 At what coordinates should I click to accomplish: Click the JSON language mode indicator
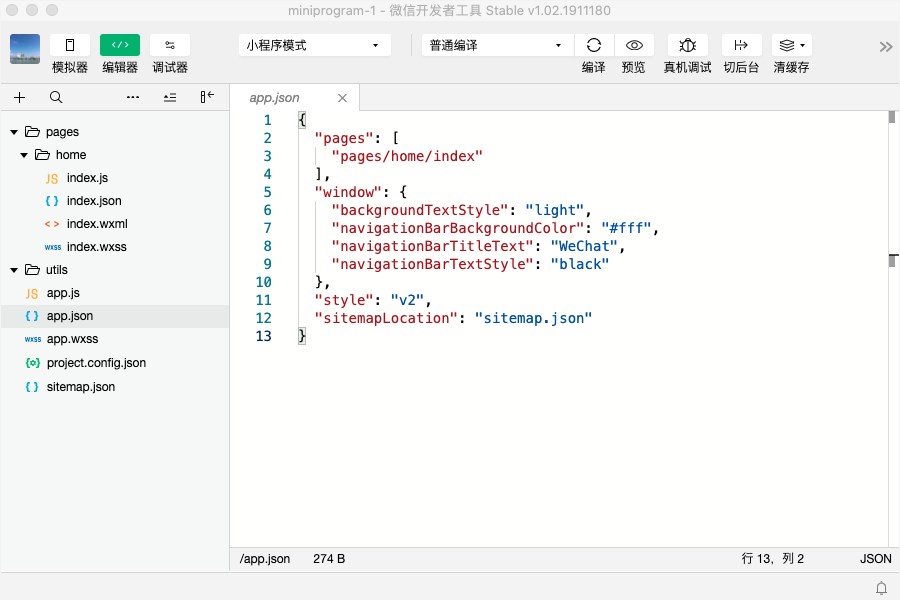pos(875,559)
